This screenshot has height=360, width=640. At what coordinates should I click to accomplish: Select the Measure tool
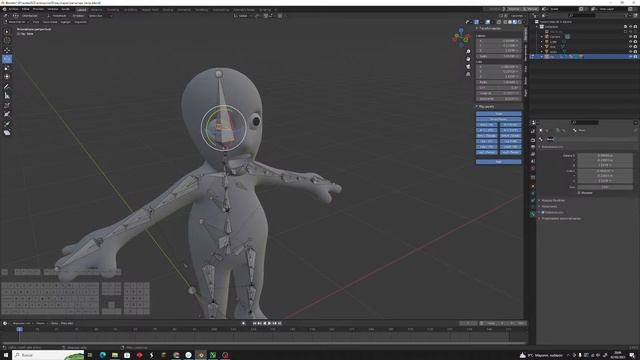click(x=7, y=96)
